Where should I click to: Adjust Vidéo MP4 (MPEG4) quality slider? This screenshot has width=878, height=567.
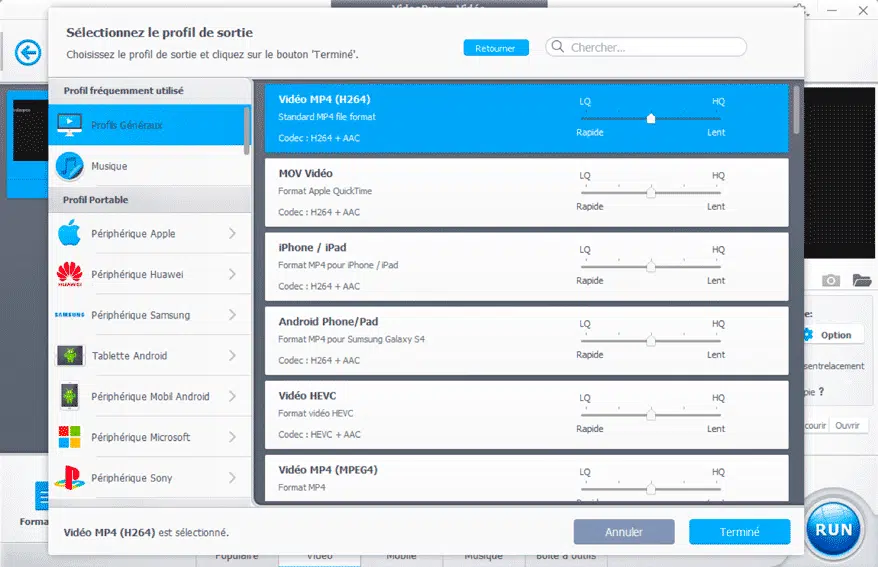click(x=651, y=489)
